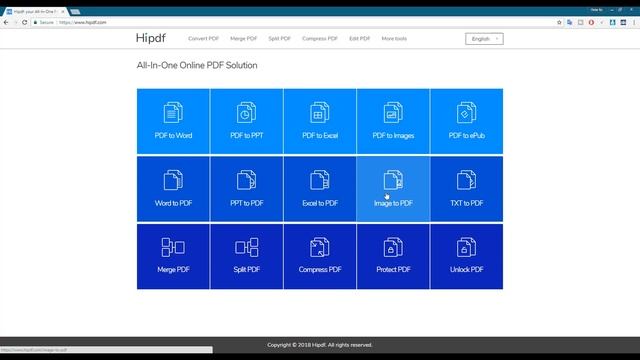Screen dimensions: 640x360
Task: Close the Hipdf browser tab
Action: pos(62,12)
